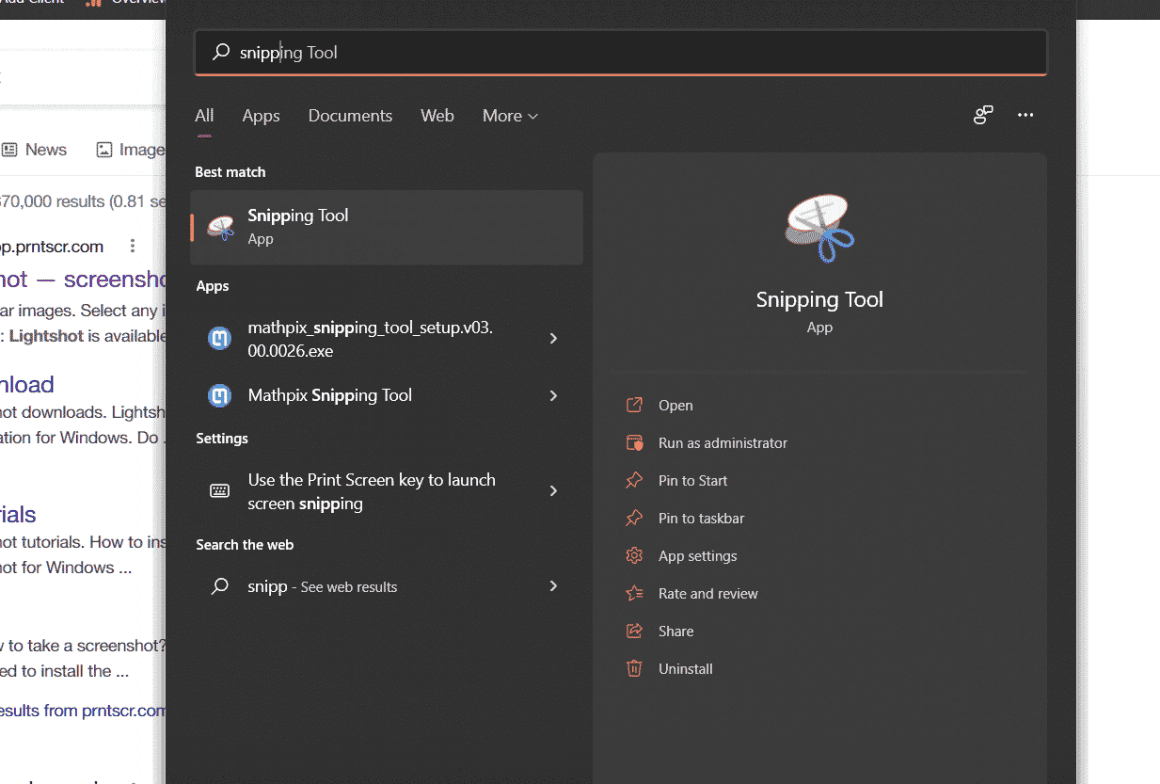
Task: Click the magnifier icon in the search bar
Action: pos(219,52)
